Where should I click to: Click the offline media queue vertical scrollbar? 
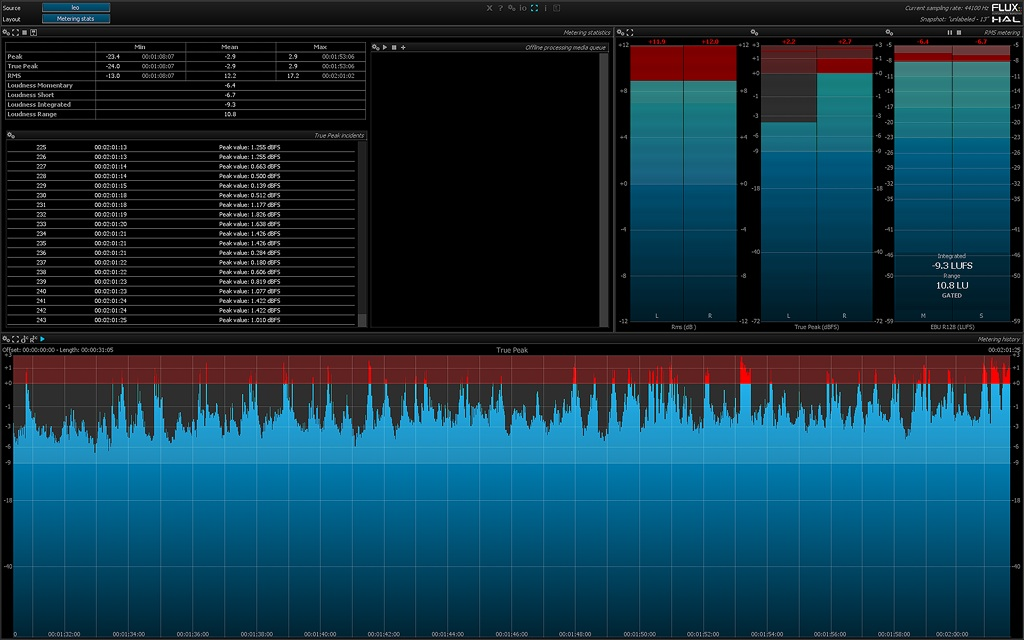pos(603,189)
